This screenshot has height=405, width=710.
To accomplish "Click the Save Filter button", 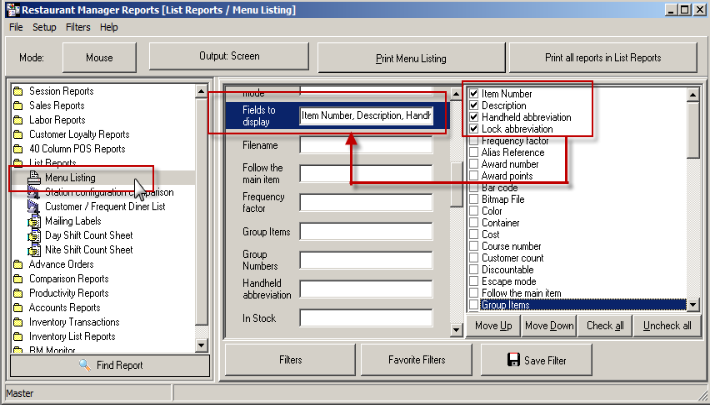I will [537, 360].
